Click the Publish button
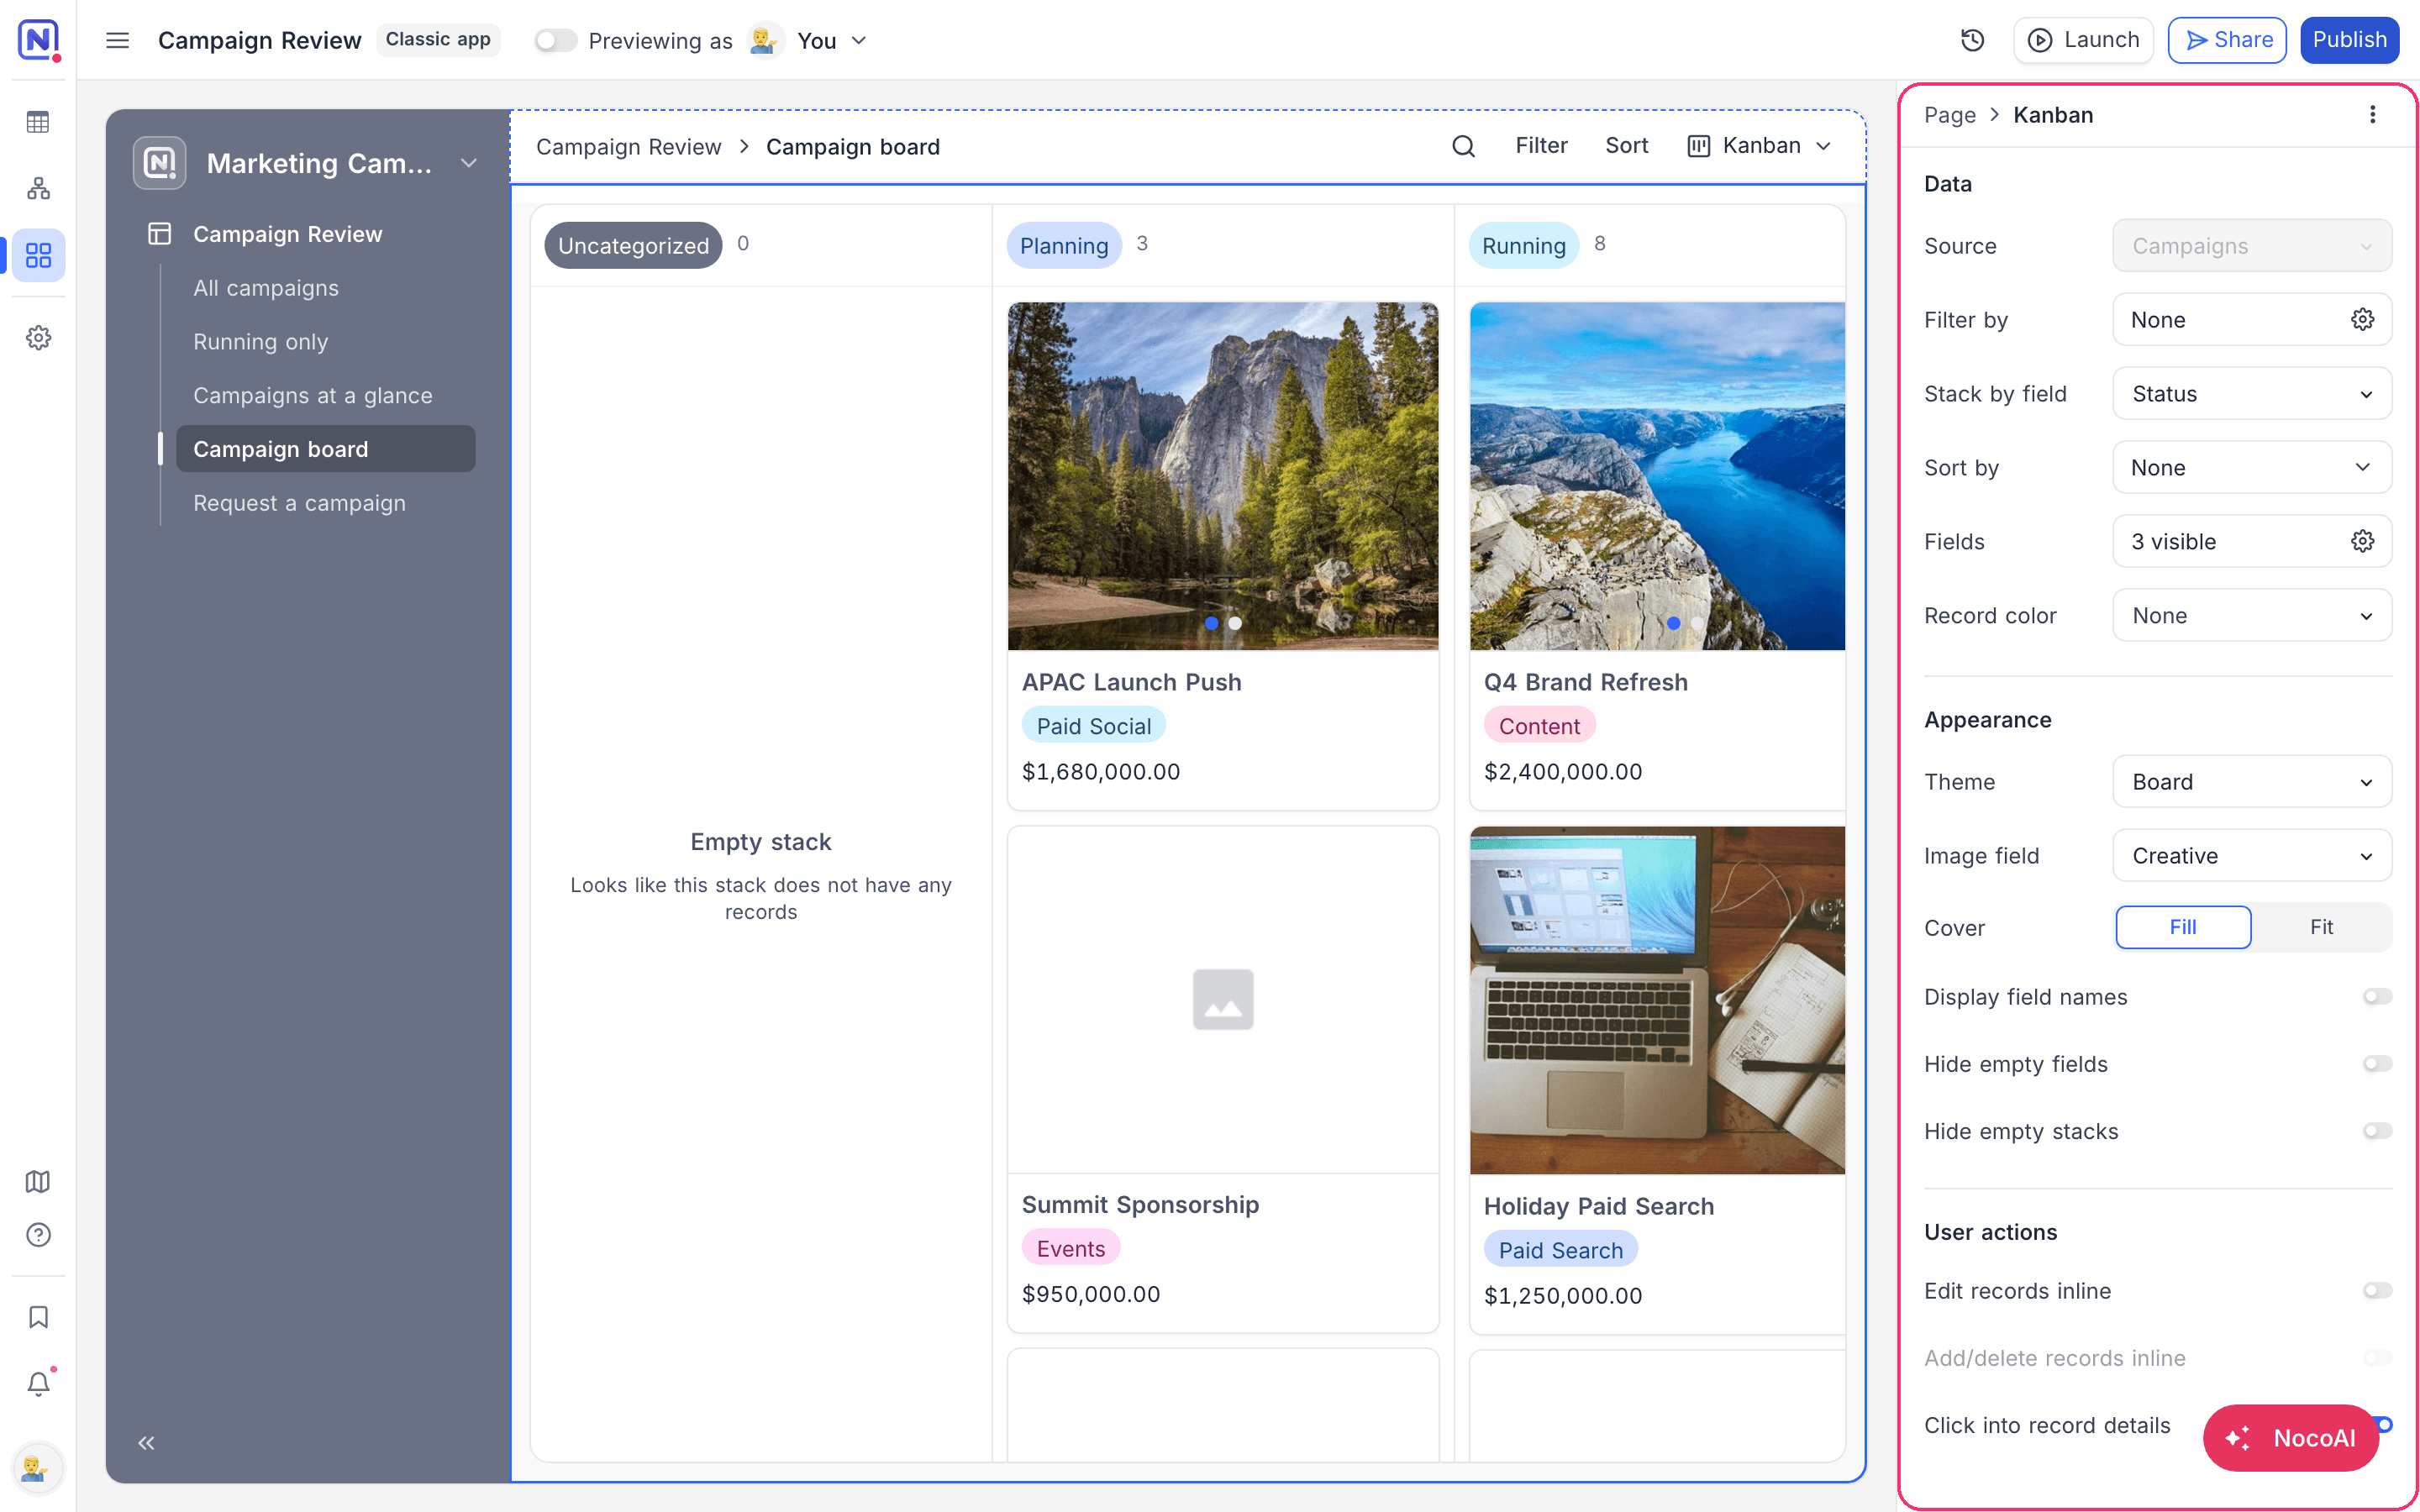Image resolution: width=2420 pixels, height=1512 pixels. (x=2349, y=40)
